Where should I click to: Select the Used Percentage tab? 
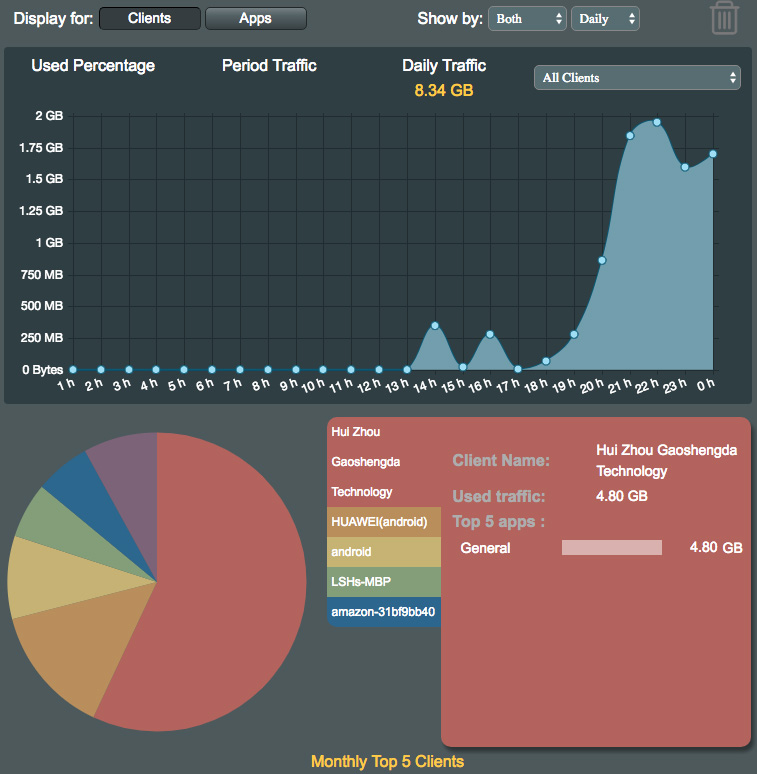point(93,66)
